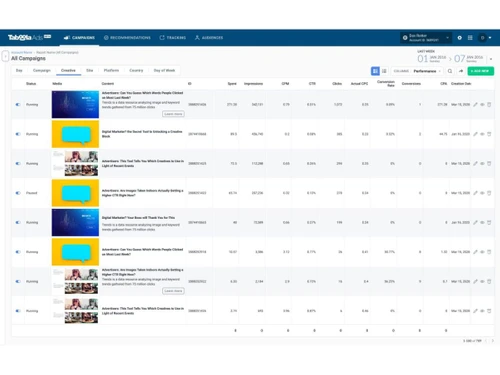Select the Creative tab
Viewport: 500px width, 375px height.
[68, 70]
